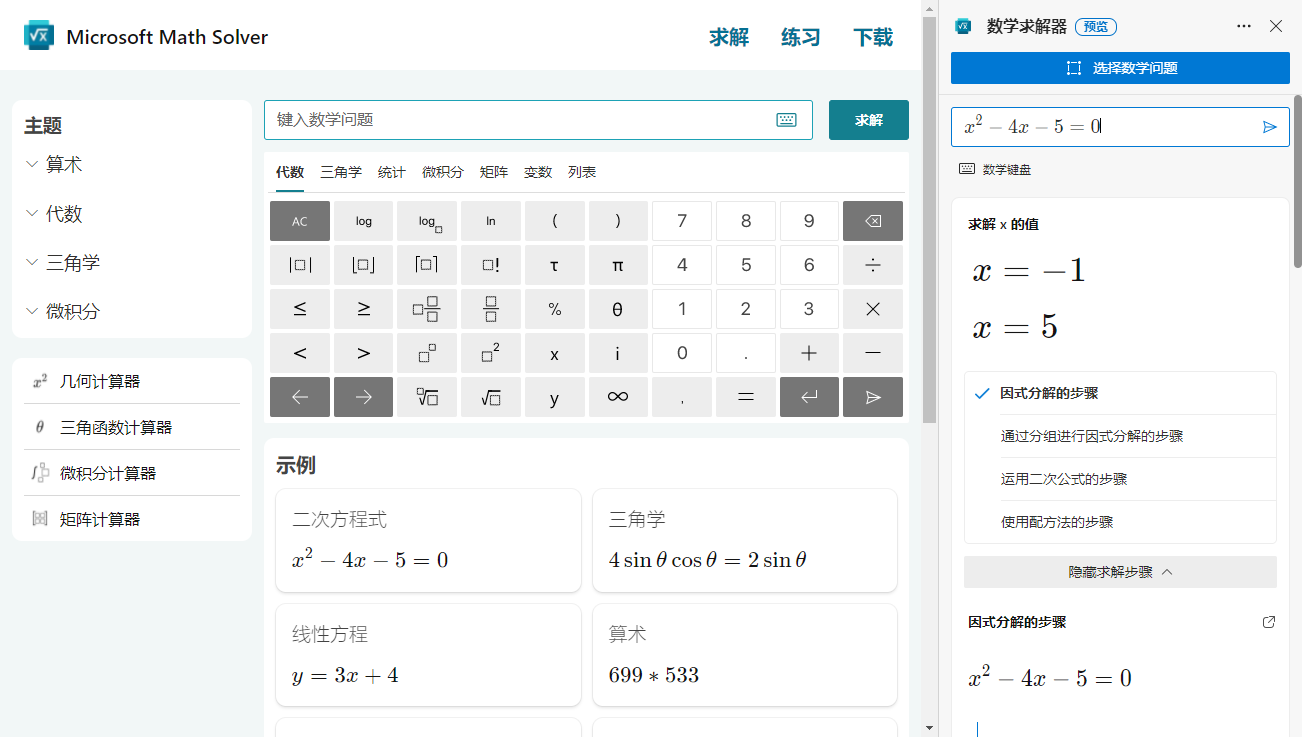
Task: Move cursor with right arrow key
Action: 364,397
